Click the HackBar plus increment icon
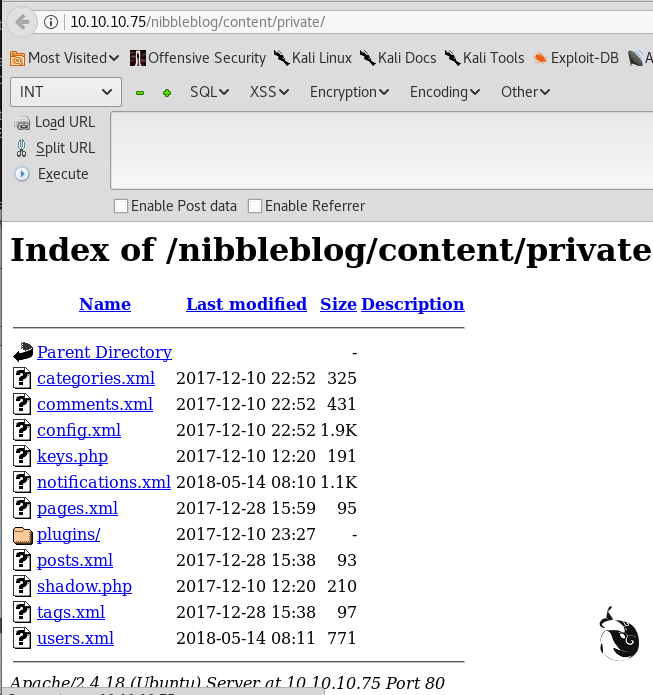The image size is (653, 695). (167, 92)
